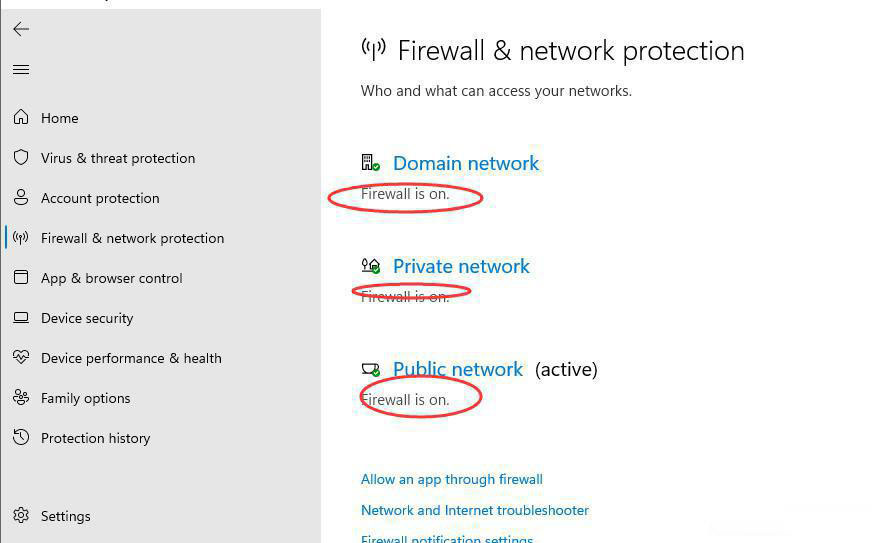The width and height of the screenshot is (872, 543).
Task: Click the Home house icon
Action: point(21,118)
